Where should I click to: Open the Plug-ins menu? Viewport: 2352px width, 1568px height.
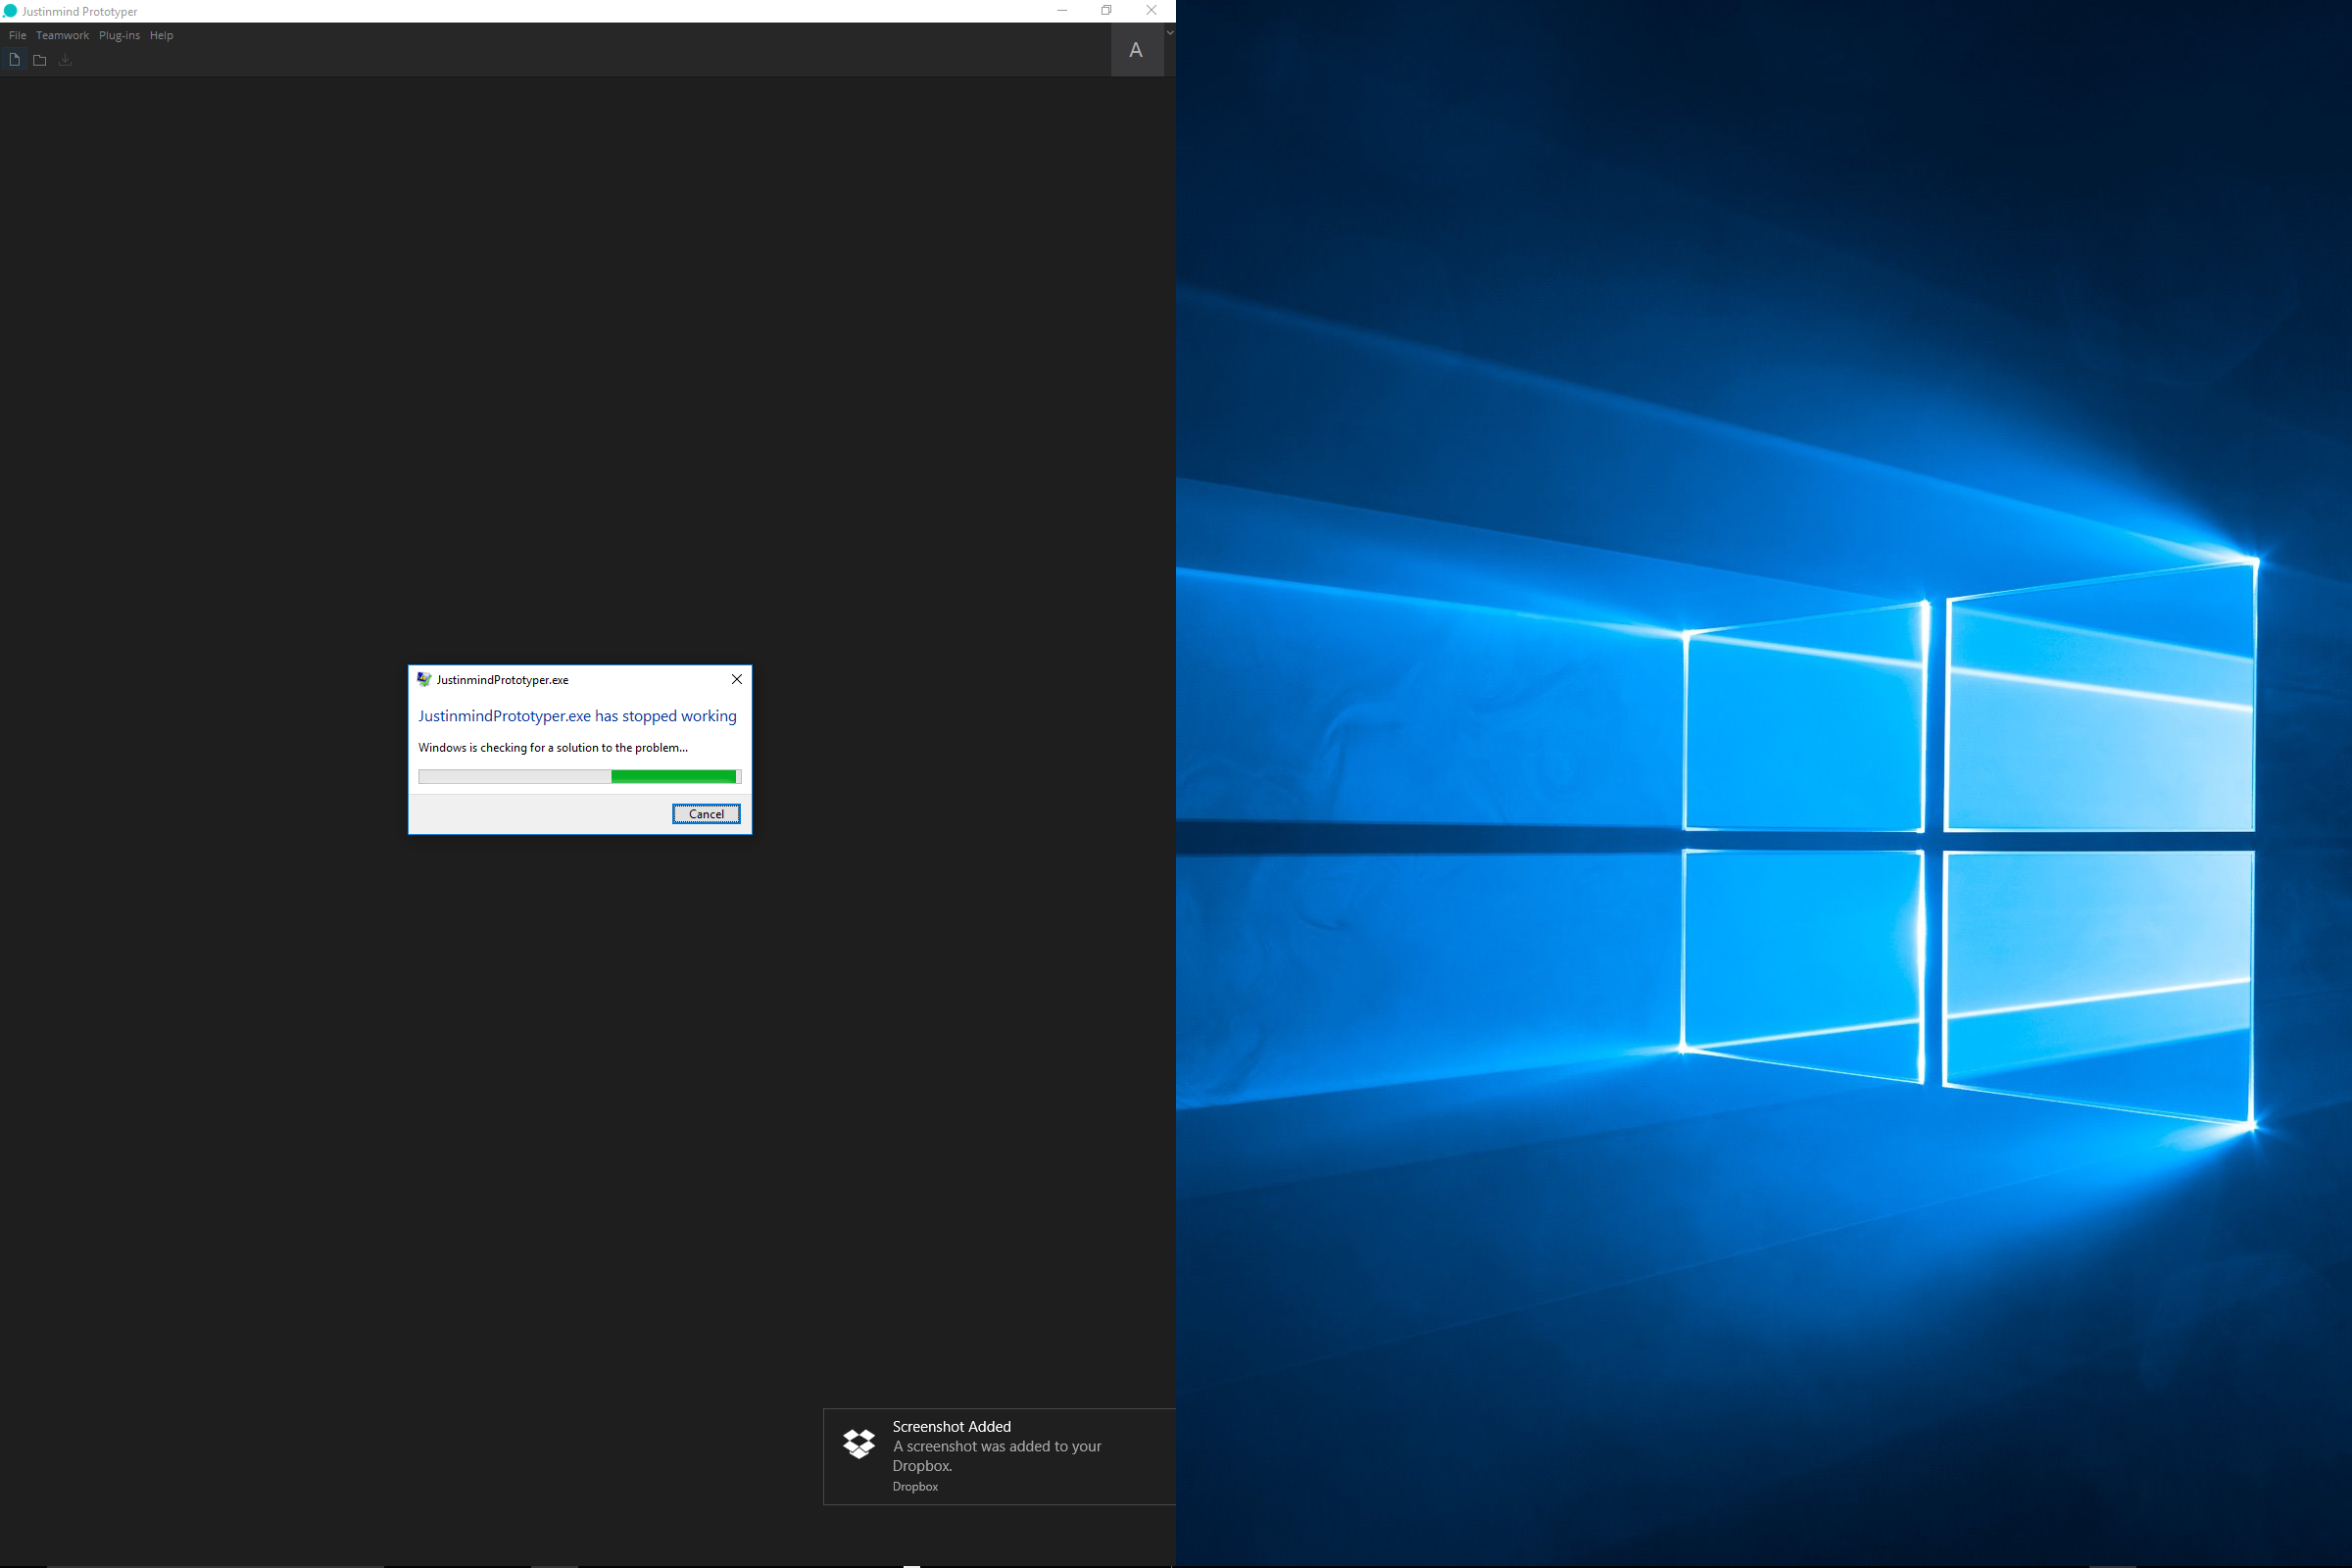point(119,35)
